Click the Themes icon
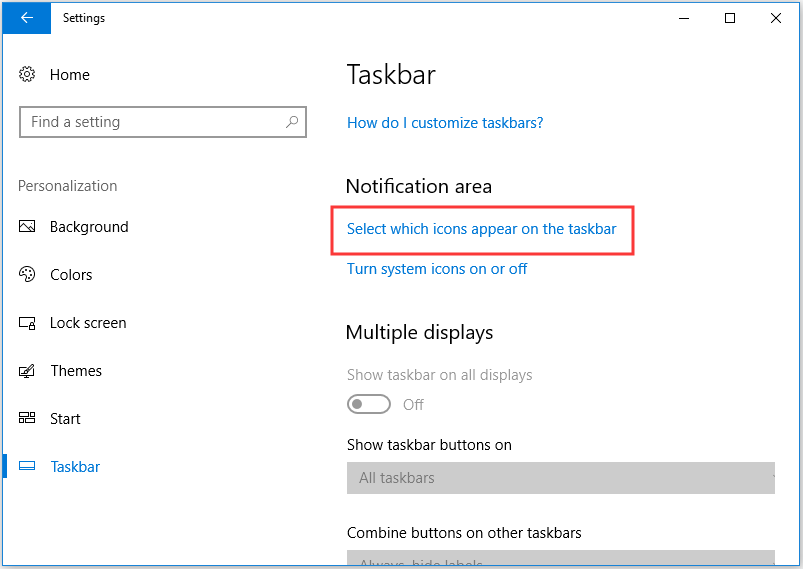 point(27,371)
